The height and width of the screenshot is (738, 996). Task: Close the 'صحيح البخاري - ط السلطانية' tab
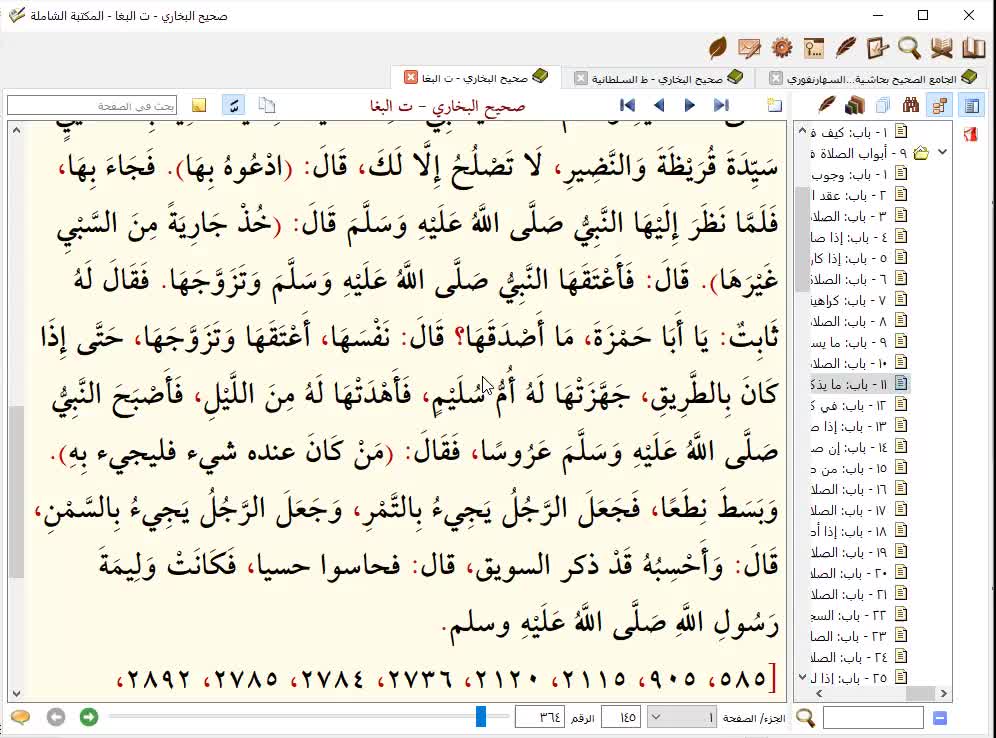tap(581, 78)
